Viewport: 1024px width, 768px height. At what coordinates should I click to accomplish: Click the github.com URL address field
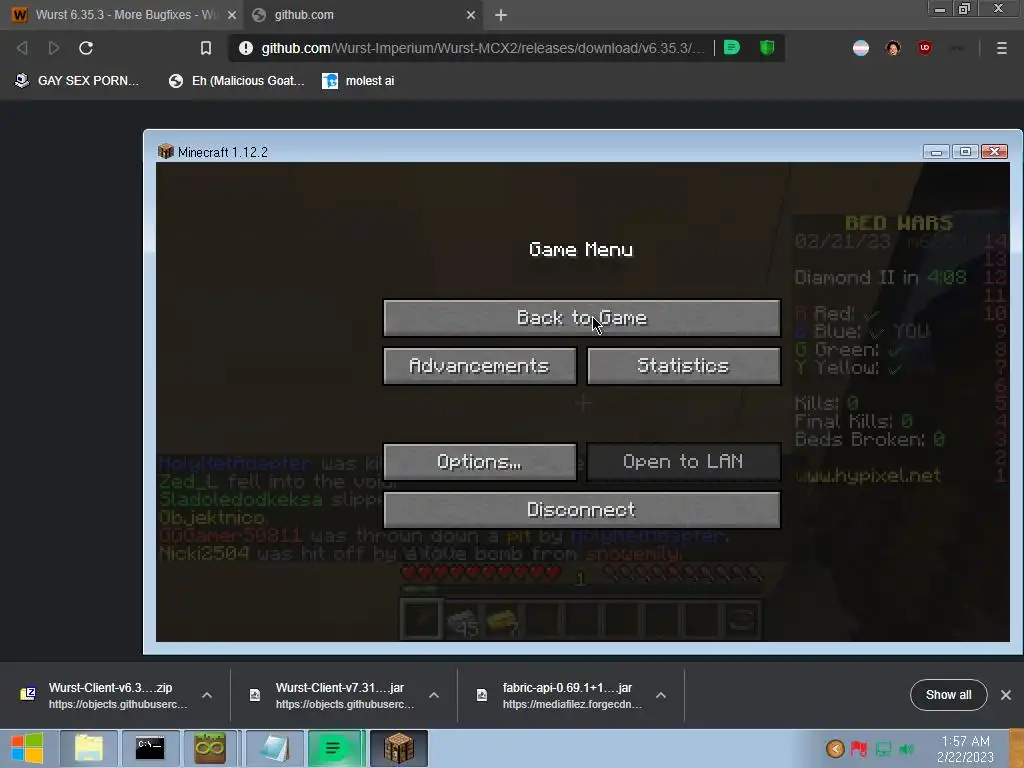(483, 48)
